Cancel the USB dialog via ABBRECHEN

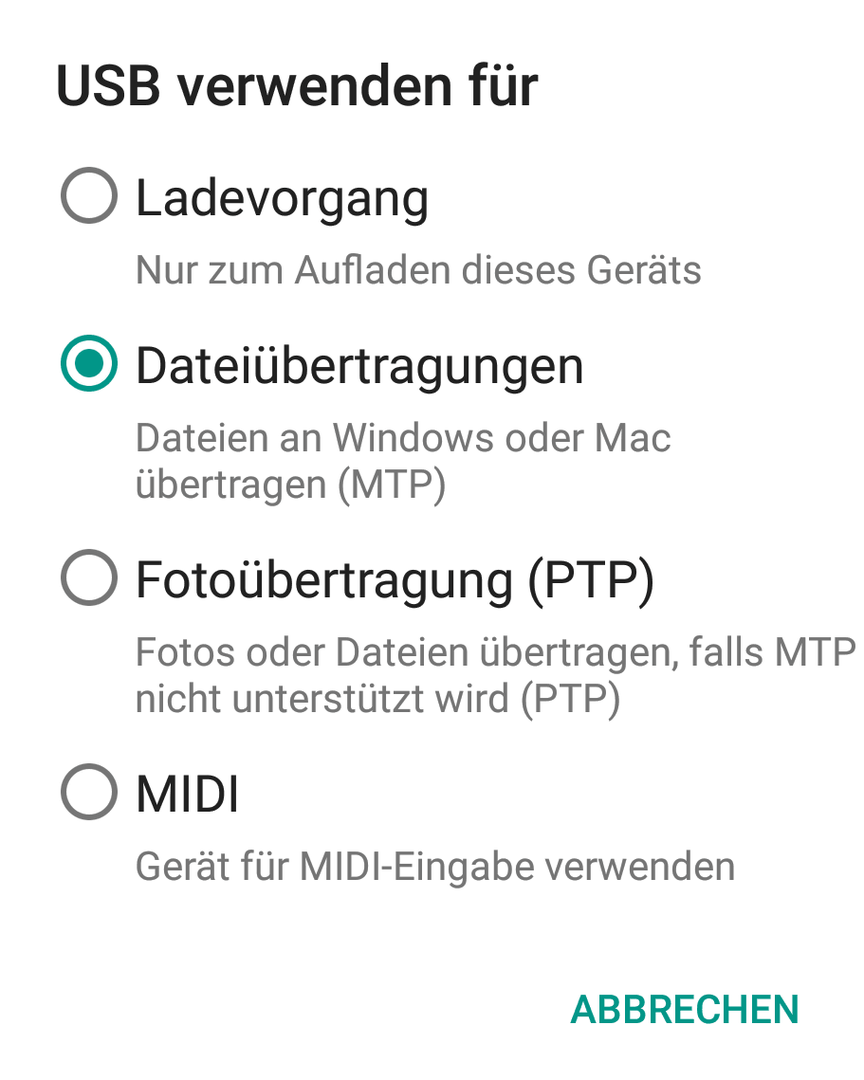pyautogui.click(x=684, y=1009)
